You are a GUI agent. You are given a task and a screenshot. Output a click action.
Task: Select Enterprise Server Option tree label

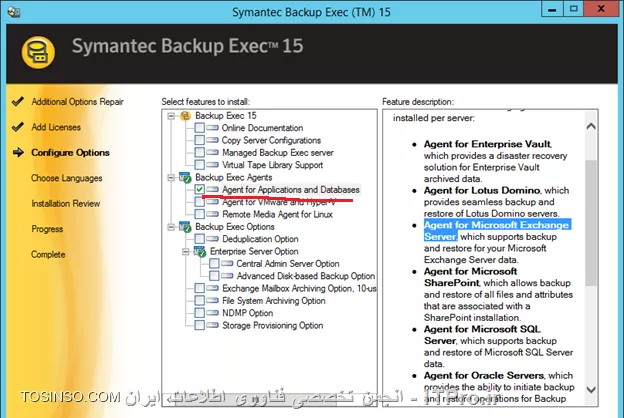click(254, 252)
